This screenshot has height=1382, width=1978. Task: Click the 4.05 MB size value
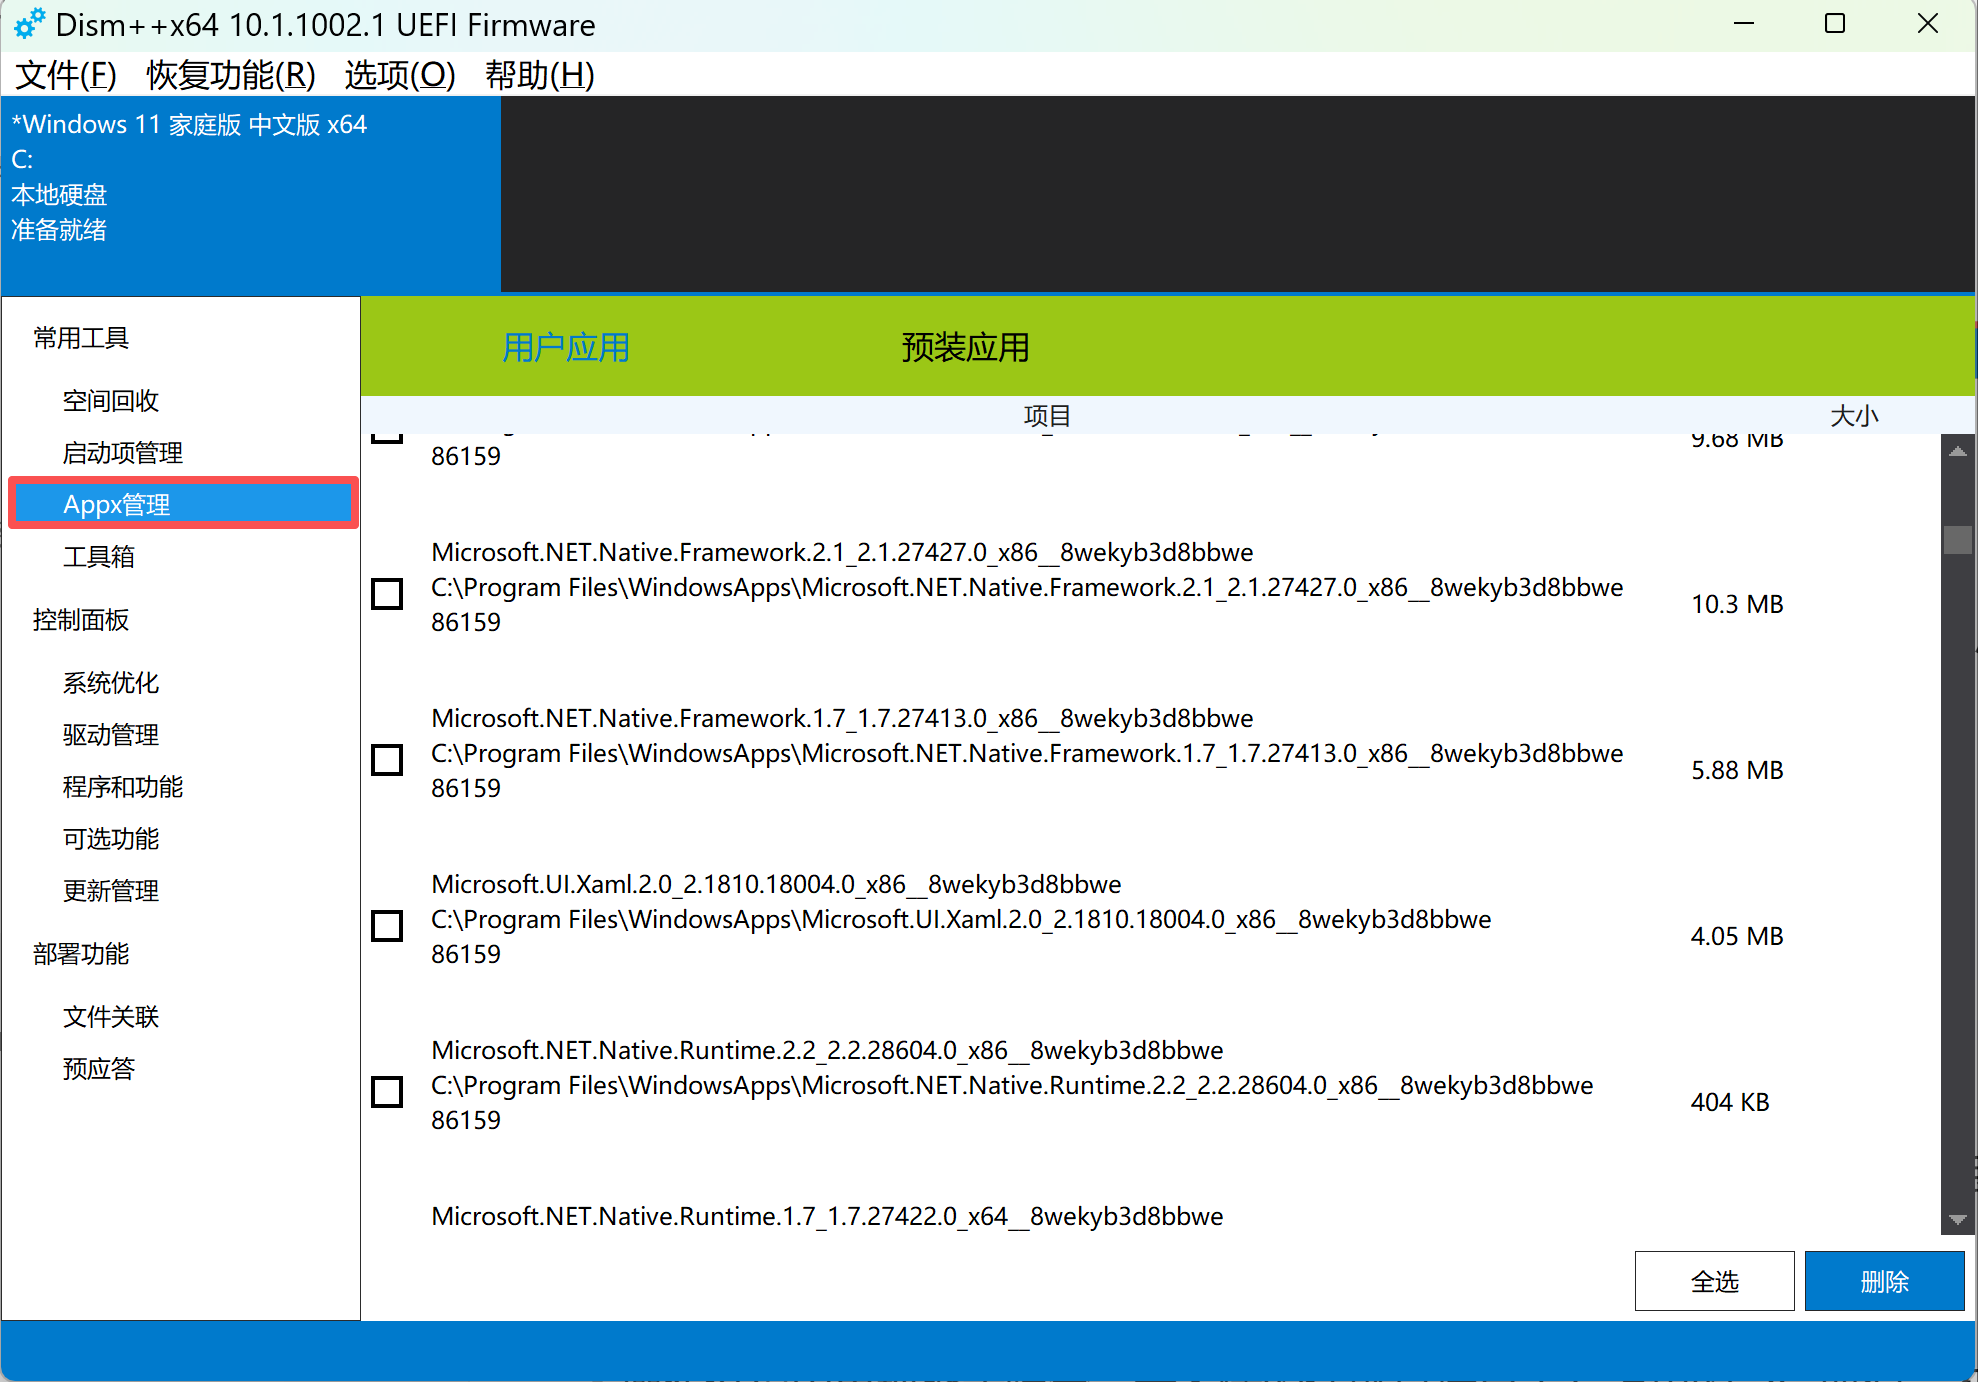(x=1737, y=936)
